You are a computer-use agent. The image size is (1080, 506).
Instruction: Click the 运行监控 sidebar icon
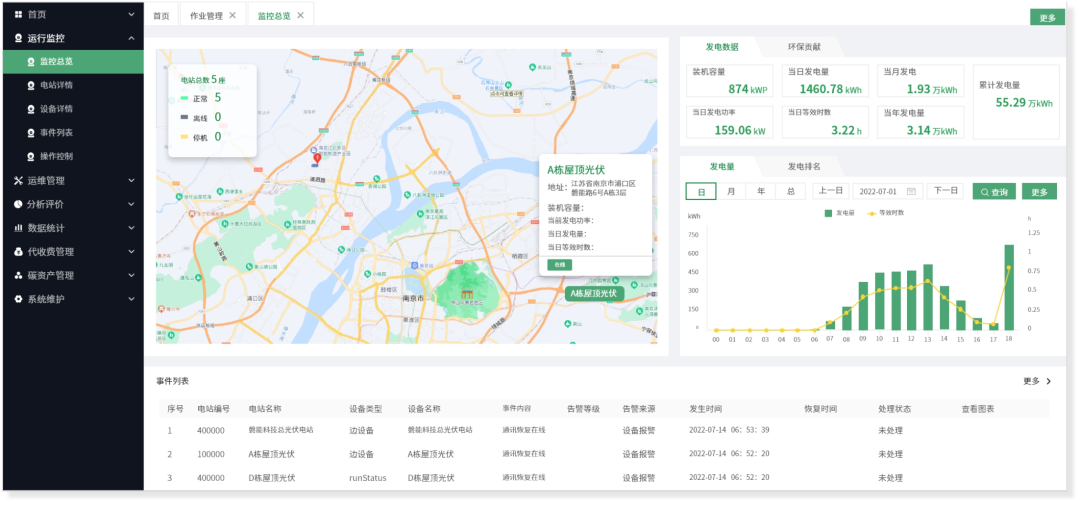click(19, 39)
